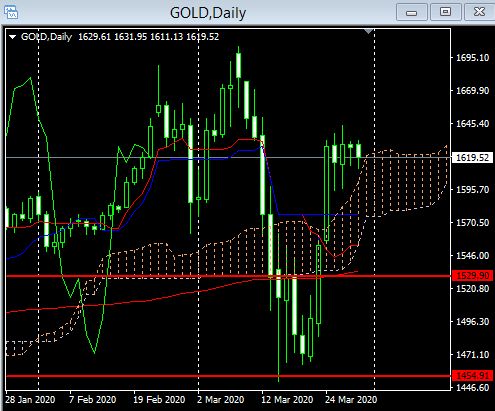
Task: Select the red 1529.90 horizontal line label
Action: tap(472, 276)
